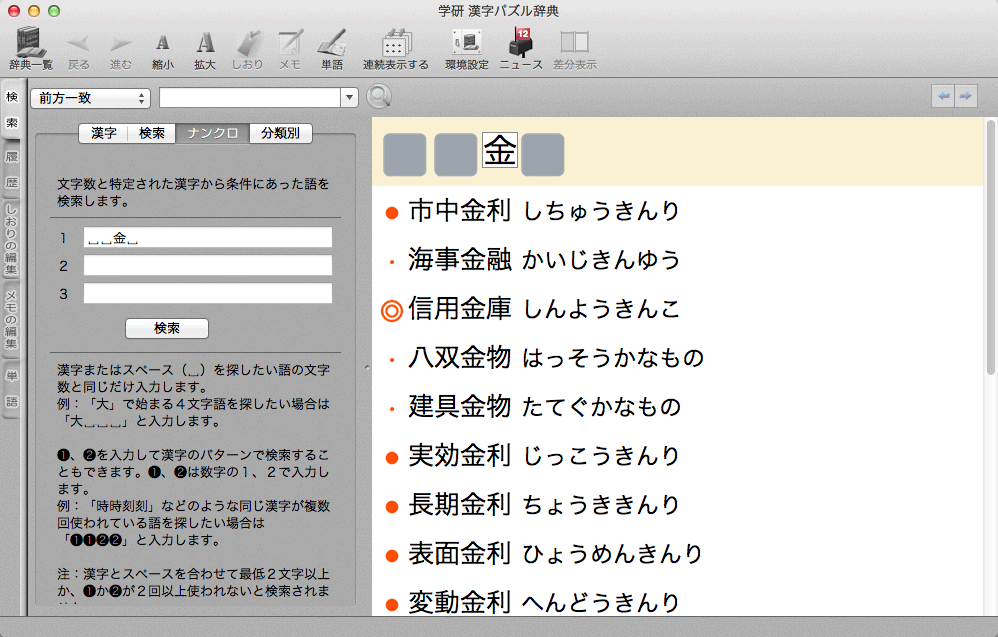Image resolution: width=998 pixels, height=637 pixels.
Task: Open the 辞典一覧 dictionary list icon
Action: (x=31, y=48)
